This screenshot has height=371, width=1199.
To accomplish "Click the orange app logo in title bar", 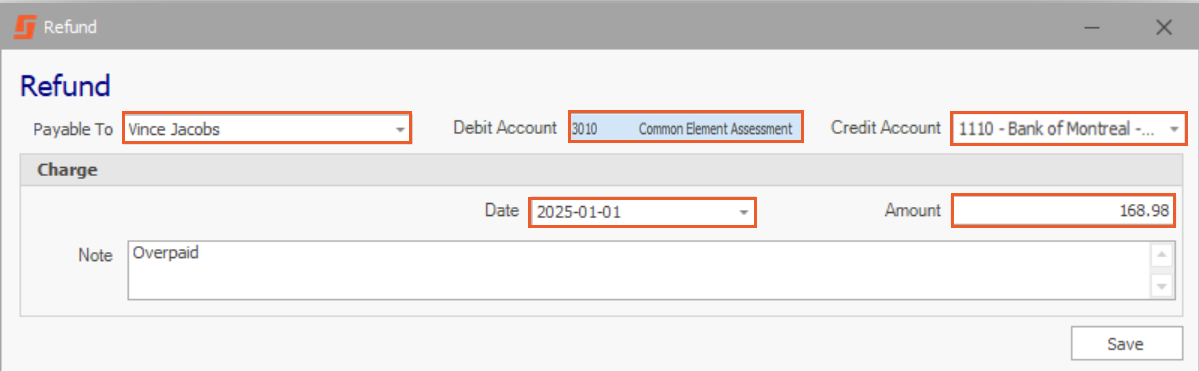I will point(24,28).
